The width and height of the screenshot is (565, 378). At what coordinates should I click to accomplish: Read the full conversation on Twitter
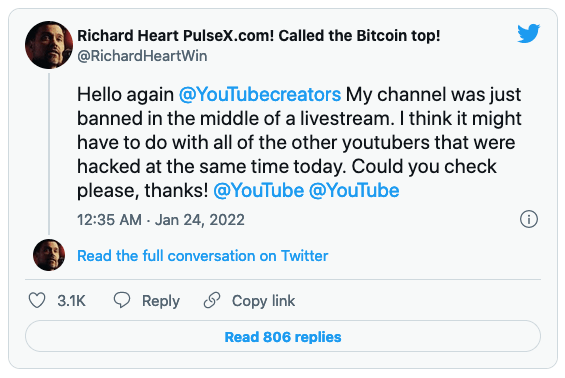(203, 256)
